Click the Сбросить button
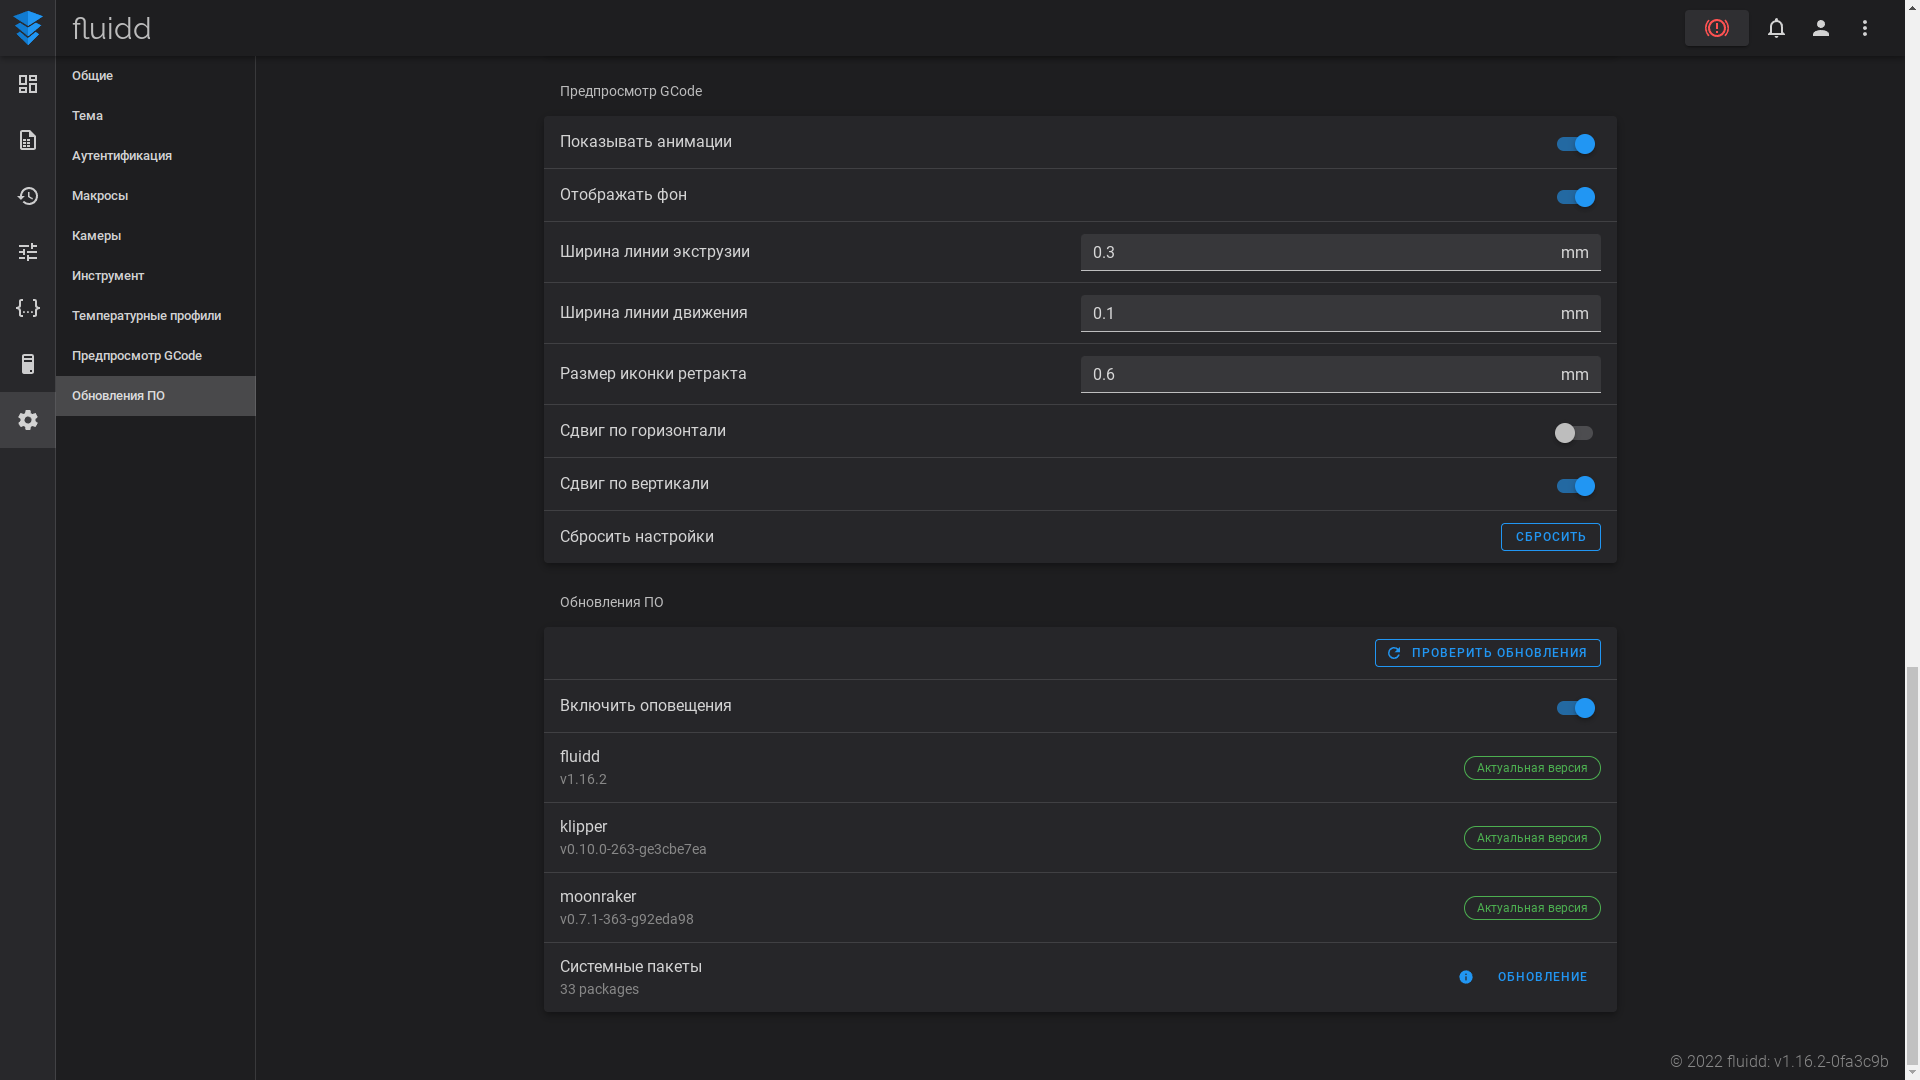This screenshot has height=1080, width=1920. [1550, 537]
